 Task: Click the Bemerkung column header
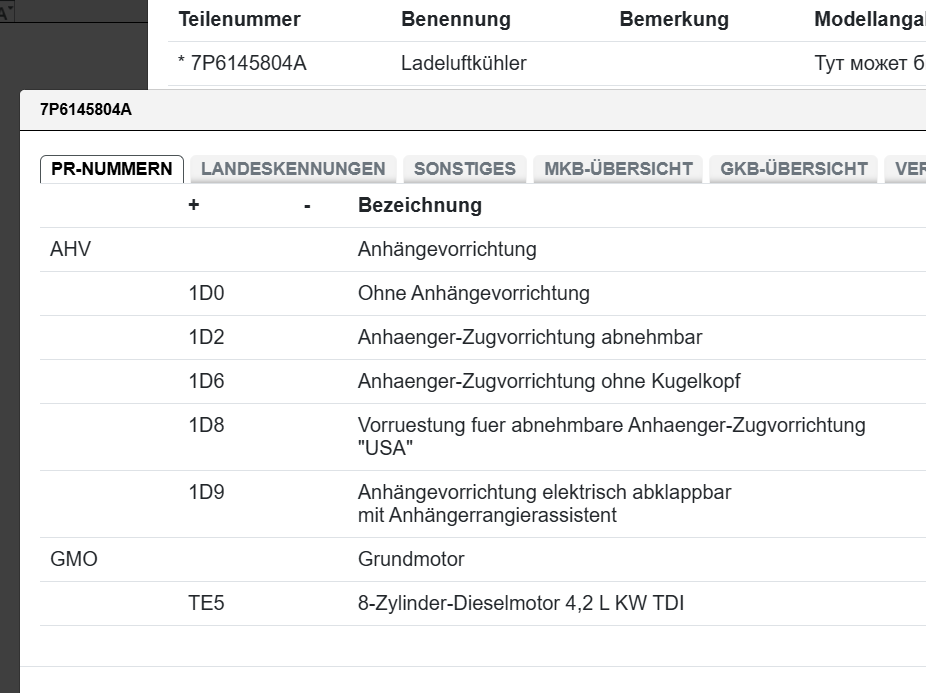674,20
